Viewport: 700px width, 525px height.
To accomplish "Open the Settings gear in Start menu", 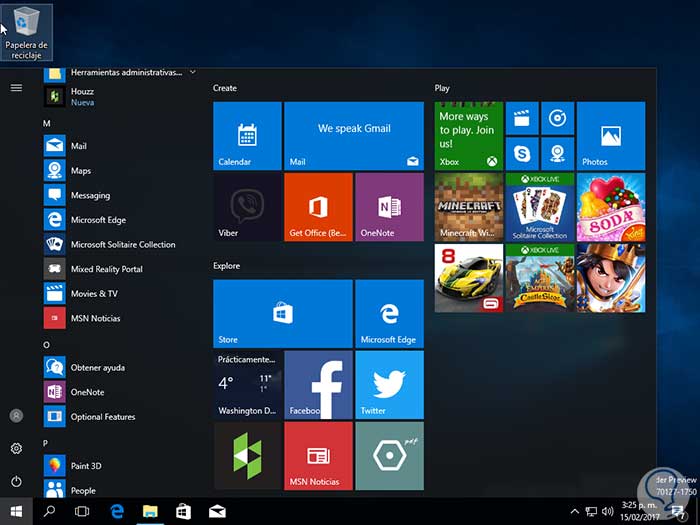I will (16, 449).
